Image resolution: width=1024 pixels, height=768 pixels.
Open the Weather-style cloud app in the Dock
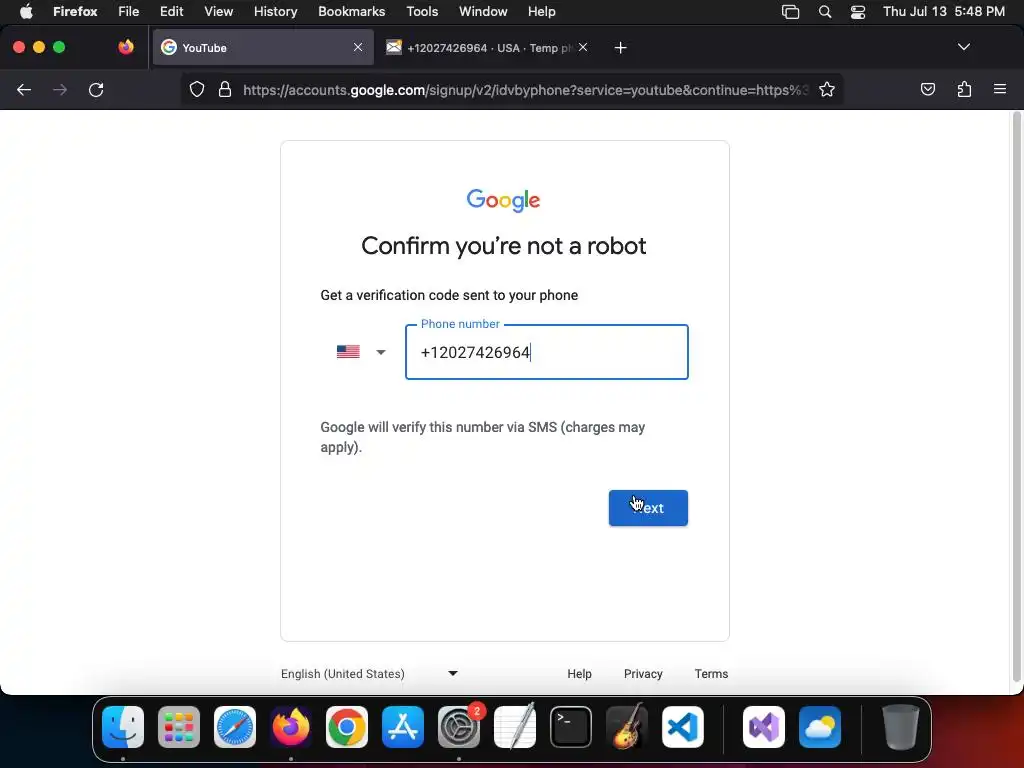pyautogui.click(x=820, y=727)
